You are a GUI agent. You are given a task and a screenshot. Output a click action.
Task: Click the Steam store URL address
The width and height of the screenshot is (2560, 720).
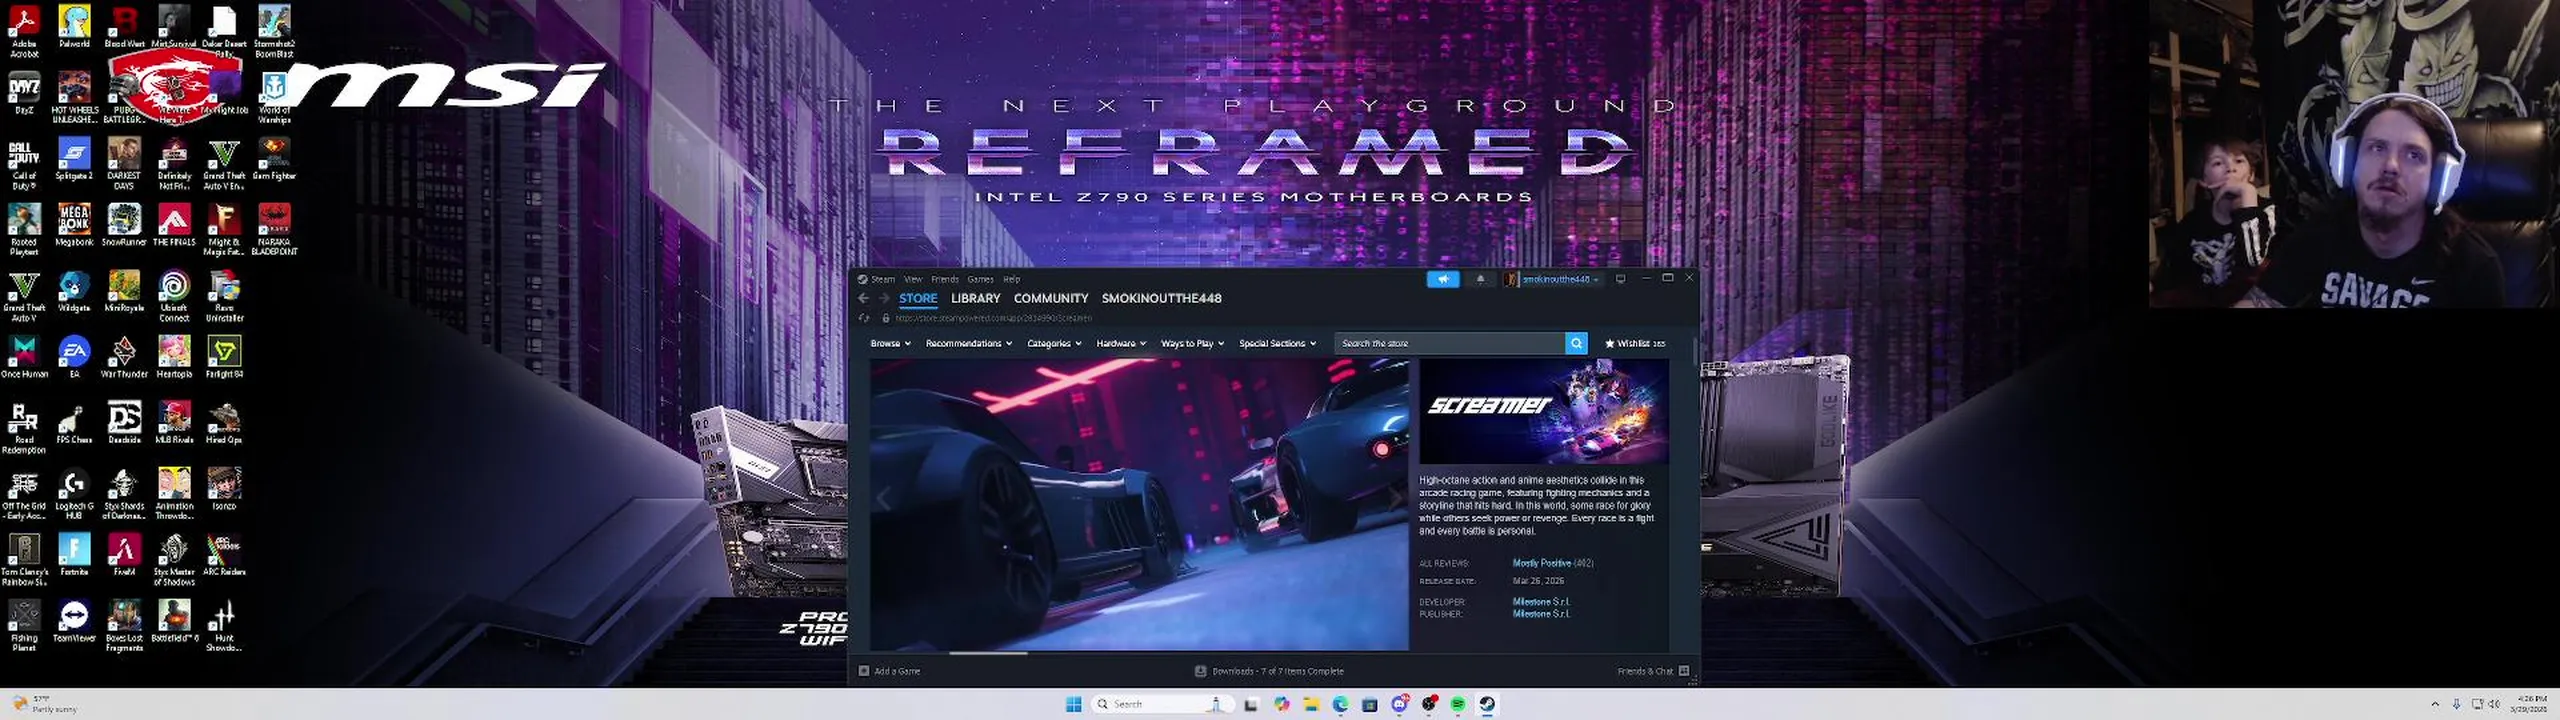coord(993,318)
